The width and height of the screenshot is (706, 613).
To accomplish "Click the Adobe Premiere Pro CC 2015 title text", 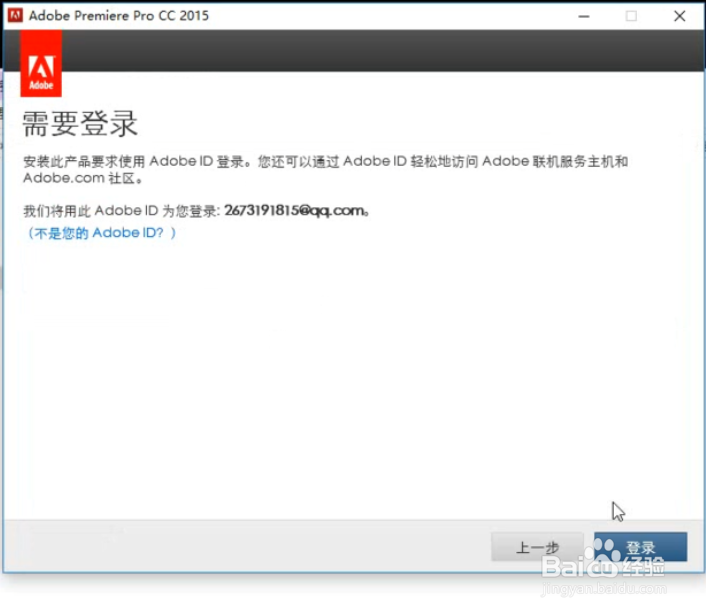I will click(x=119, y=16).
